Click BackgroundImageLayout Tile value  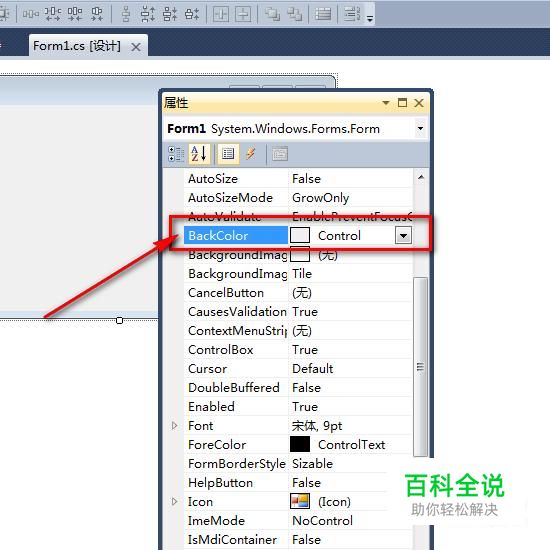[302, 274]
